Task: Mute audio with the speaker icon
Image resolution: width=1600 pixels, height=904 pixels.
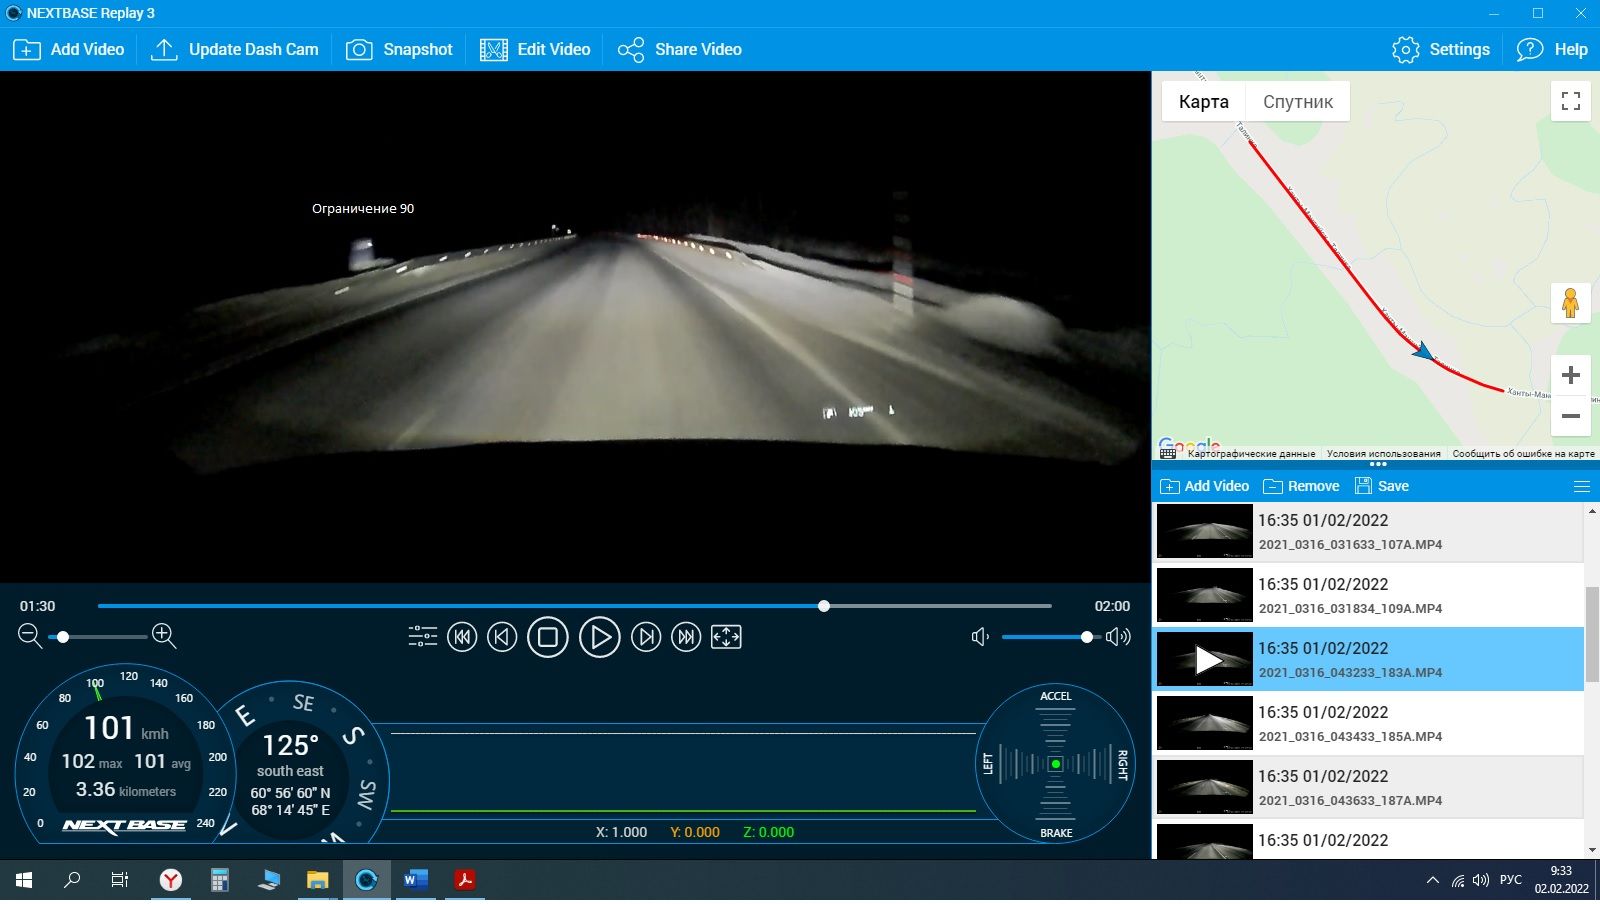Action: 980,637
